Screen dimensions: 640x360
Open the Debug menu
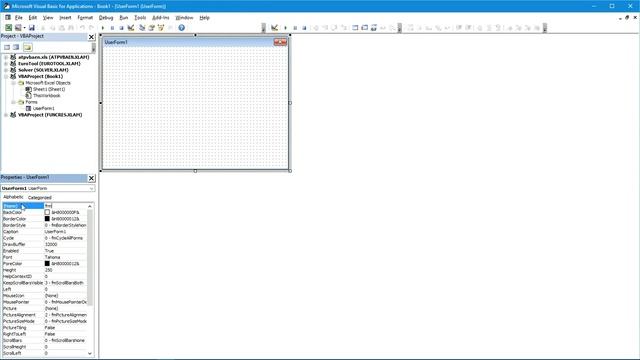106,18
